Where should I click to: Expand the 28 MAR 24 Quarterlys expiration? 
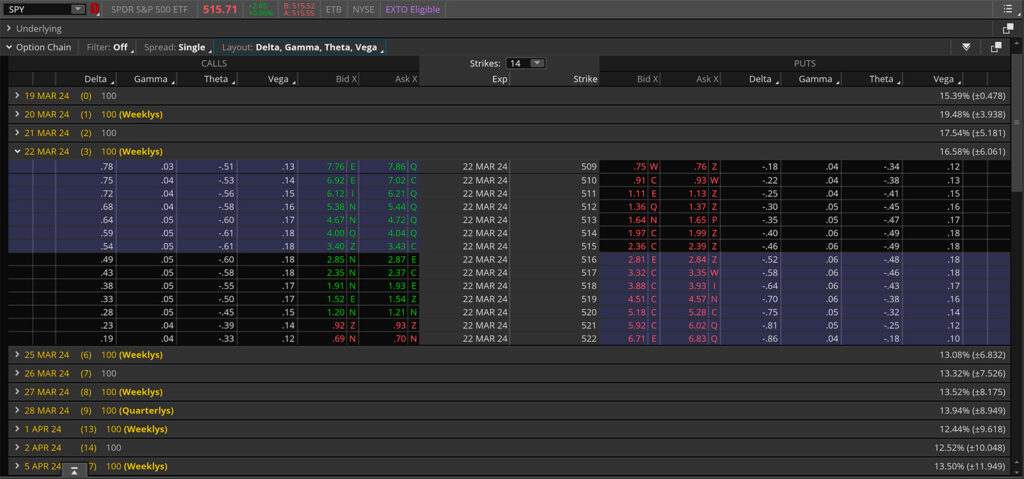point(17,411)
